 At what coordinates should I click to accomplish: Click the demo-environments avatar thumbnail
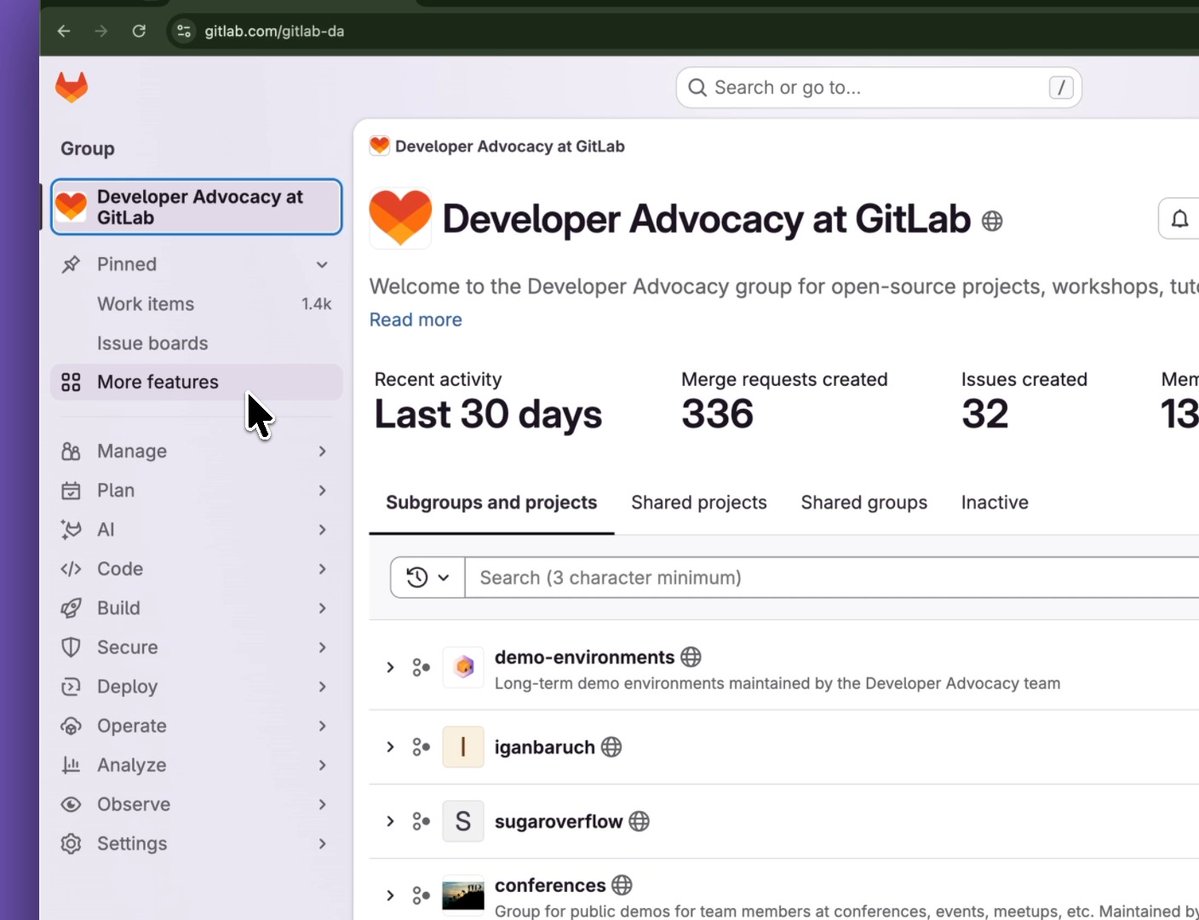point(463,667)
